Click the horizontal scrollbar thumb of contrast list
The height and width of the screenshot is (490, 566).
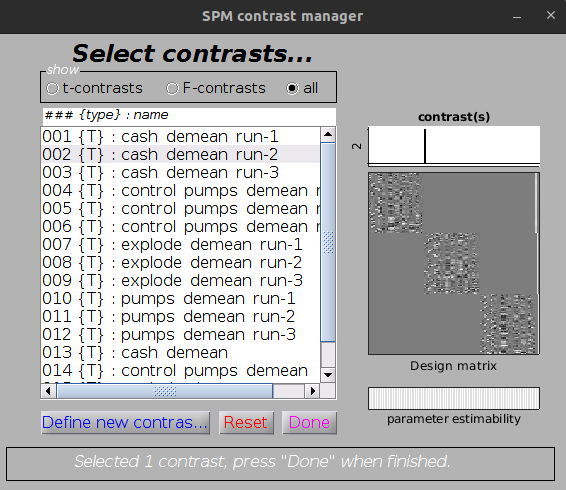165,391
